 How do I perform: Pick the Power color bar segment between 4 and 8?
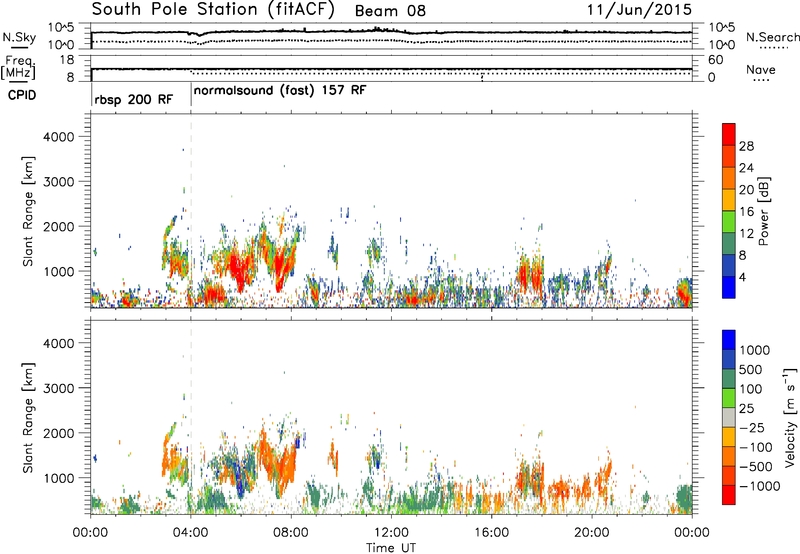tap(729, 266)
